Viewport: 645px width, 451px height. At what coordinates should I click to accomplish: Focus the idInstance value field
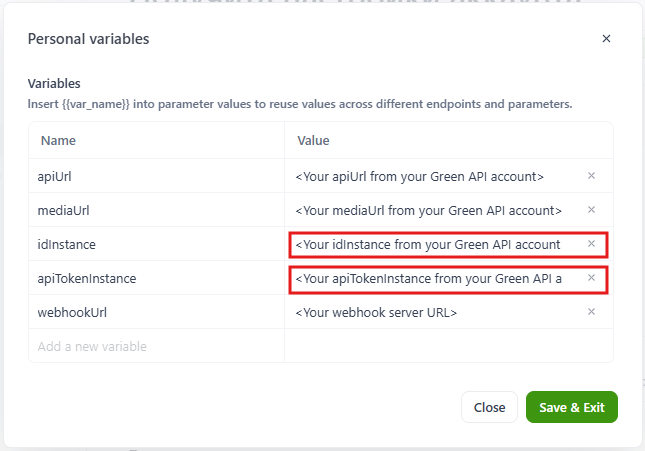(x=430, y=244)
